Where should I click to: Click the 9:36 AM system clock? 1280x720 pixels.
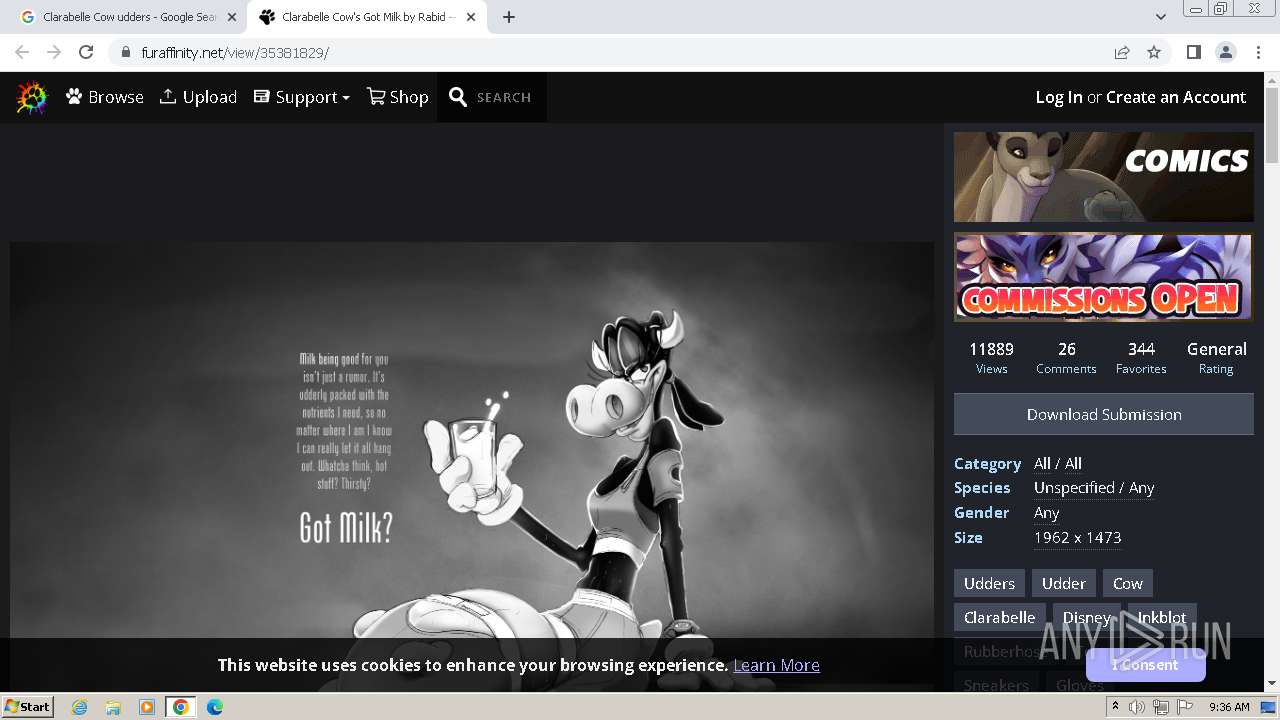[1229, 707]
